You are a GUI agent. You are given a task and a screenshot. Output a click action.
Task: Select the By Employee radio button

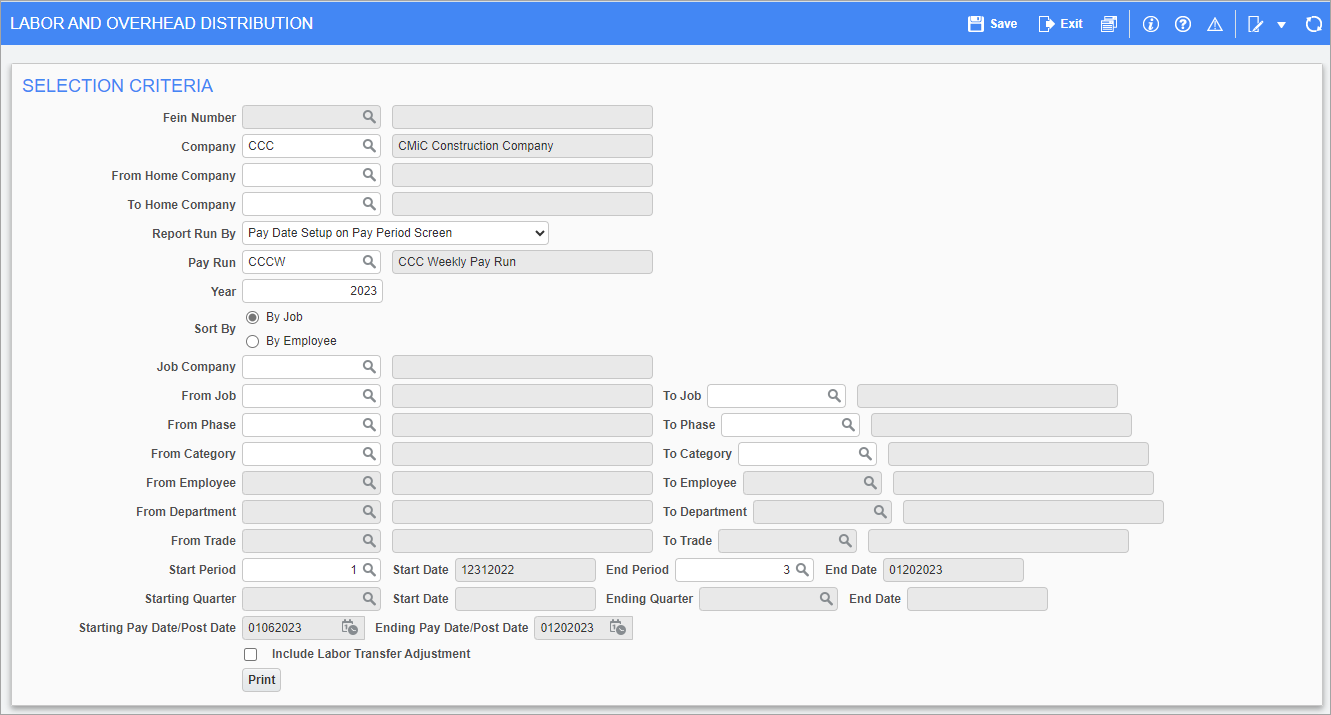tap(252, 341)
